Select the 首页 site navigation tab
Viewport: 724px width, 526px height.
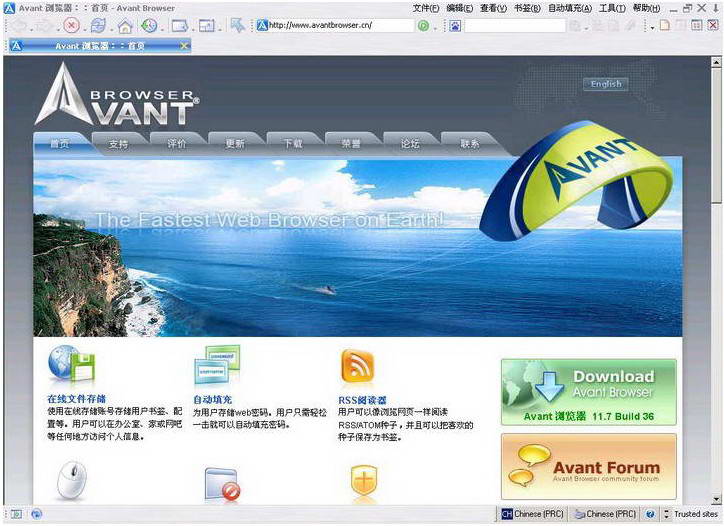(61, 144)
